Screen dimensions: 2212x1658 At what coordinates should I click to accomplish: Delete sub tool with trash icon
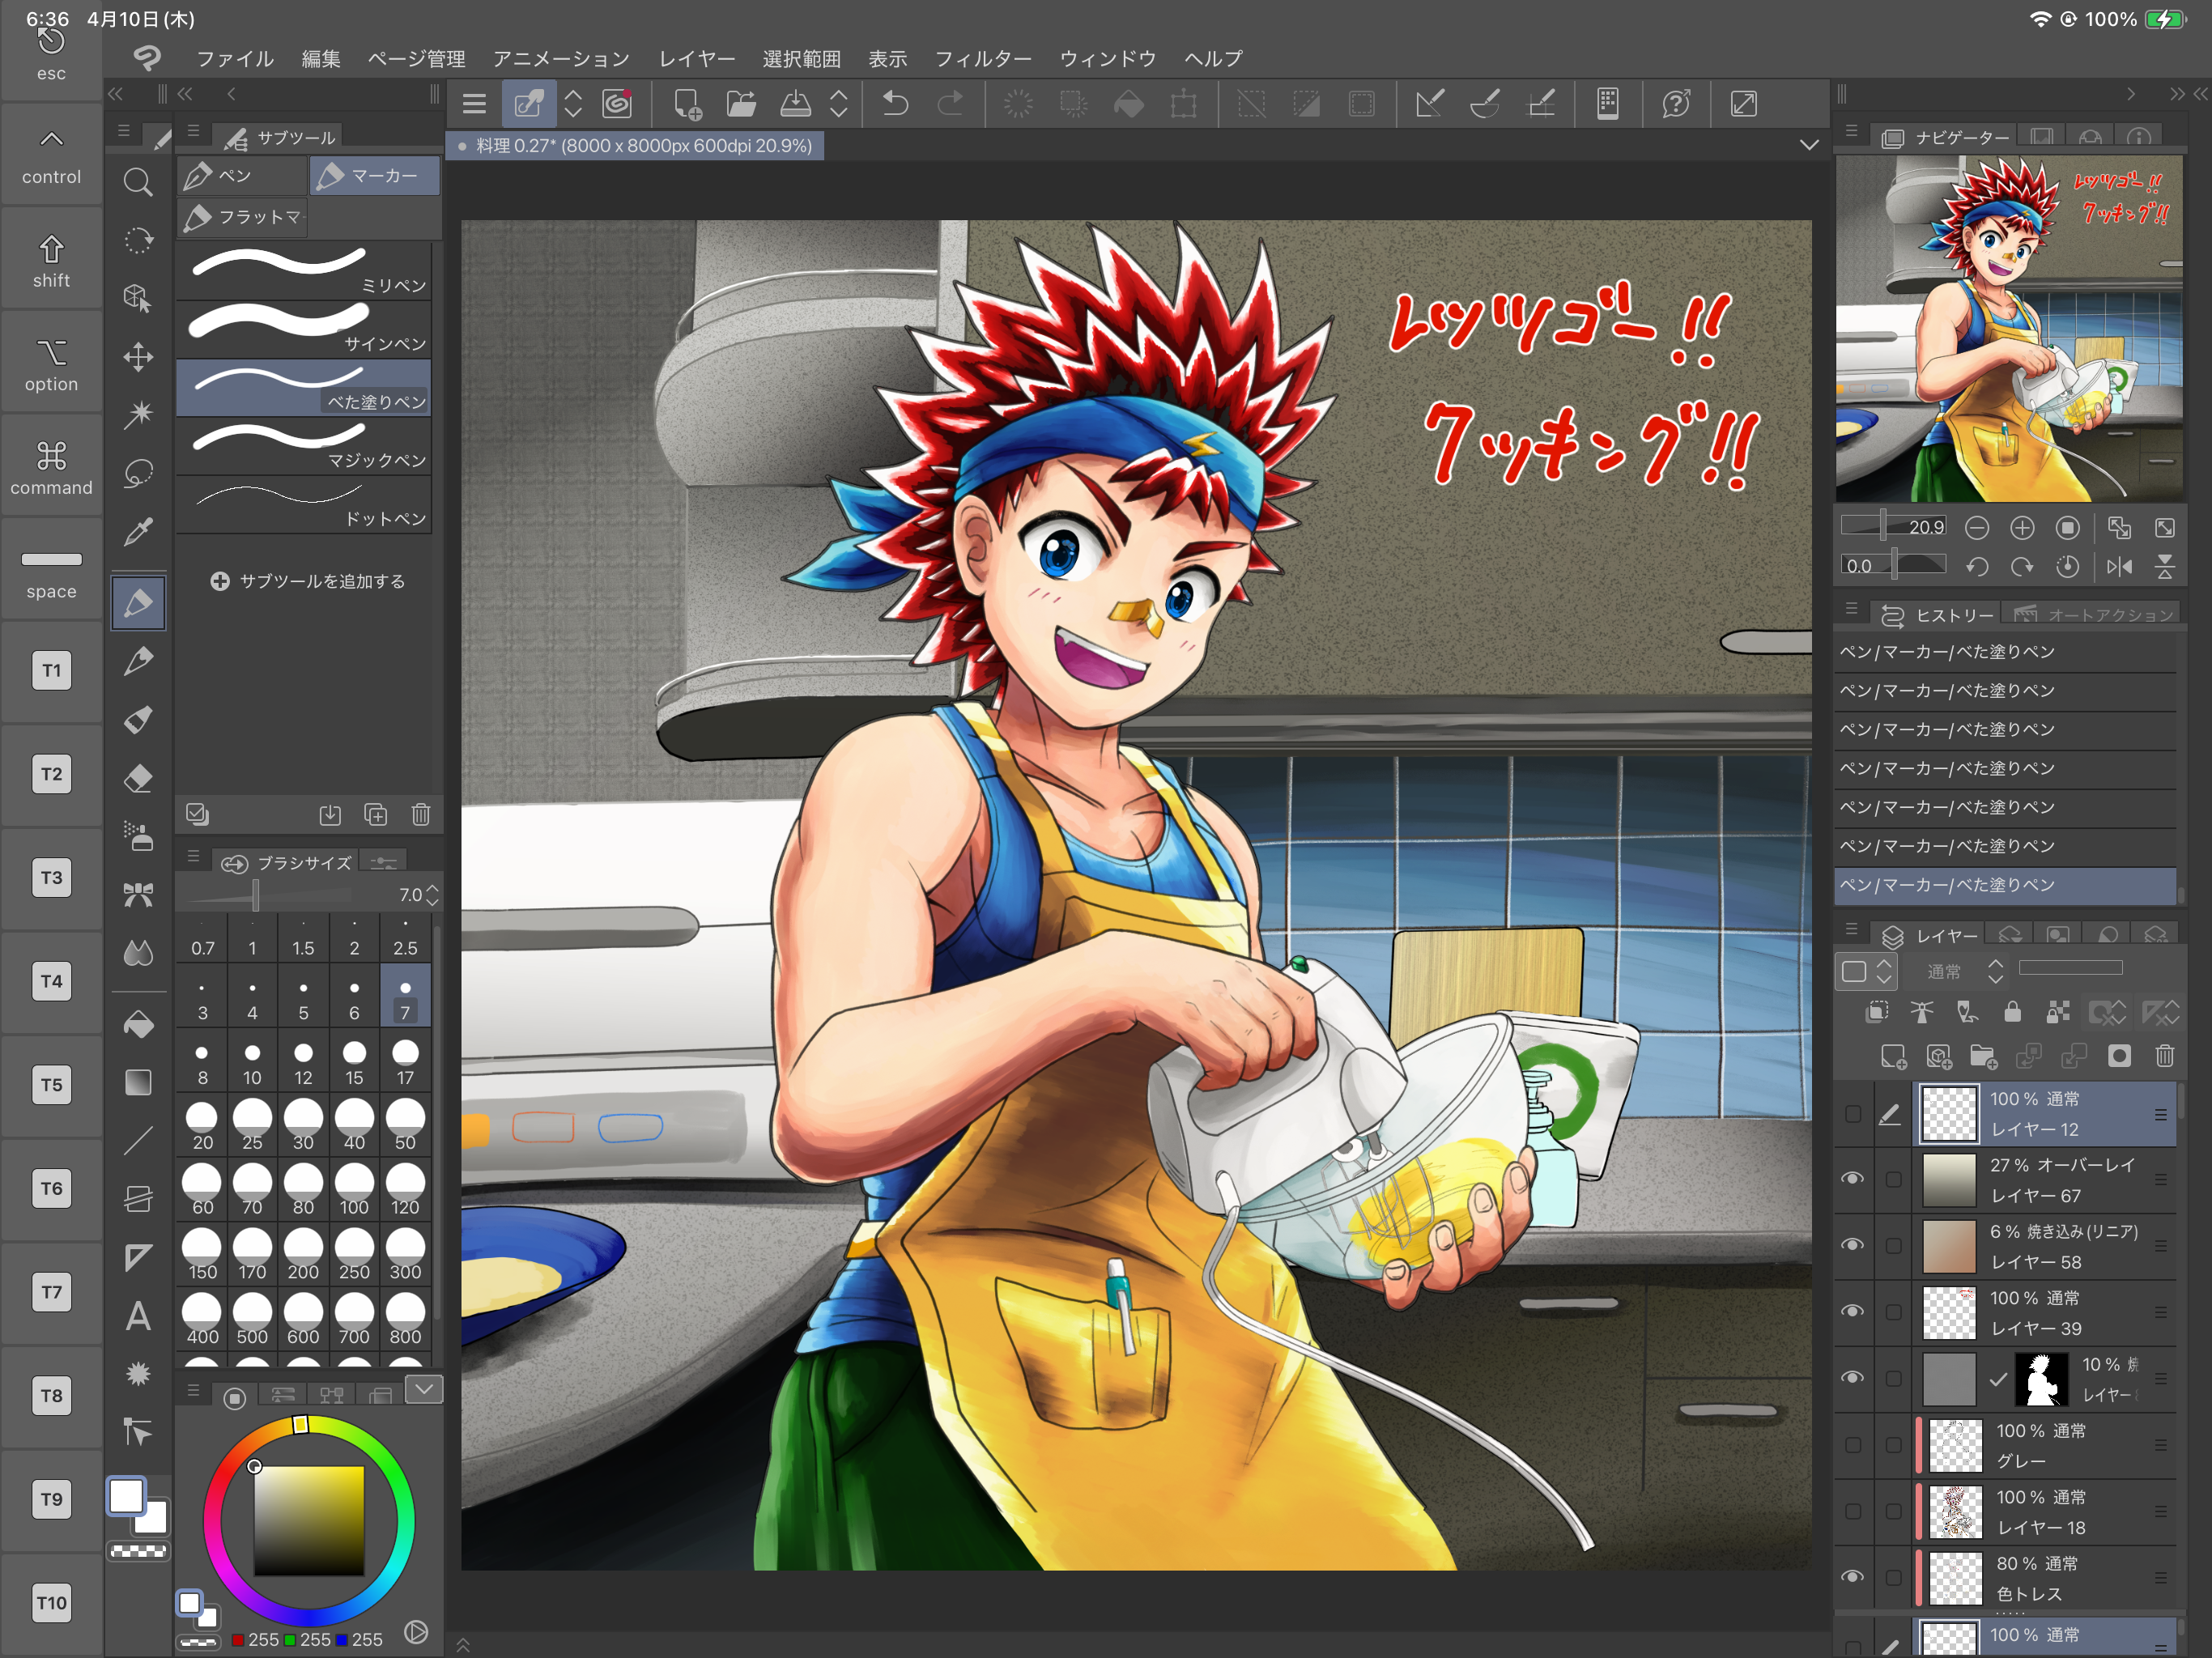coord(421,815)
